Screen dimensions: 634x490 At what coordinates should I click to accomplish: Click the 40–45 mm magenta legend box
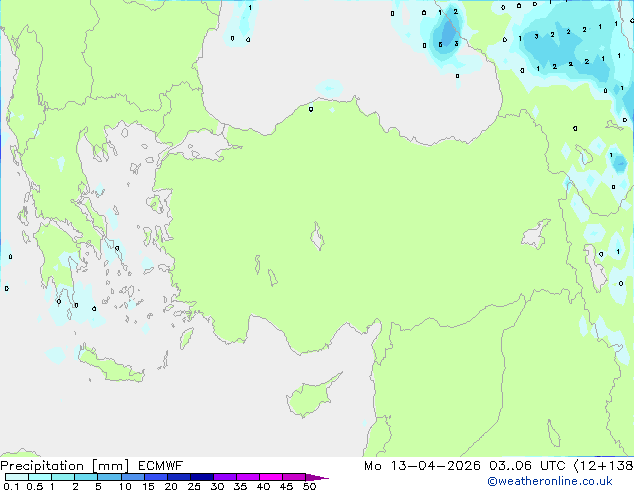(x=271, y=477)
